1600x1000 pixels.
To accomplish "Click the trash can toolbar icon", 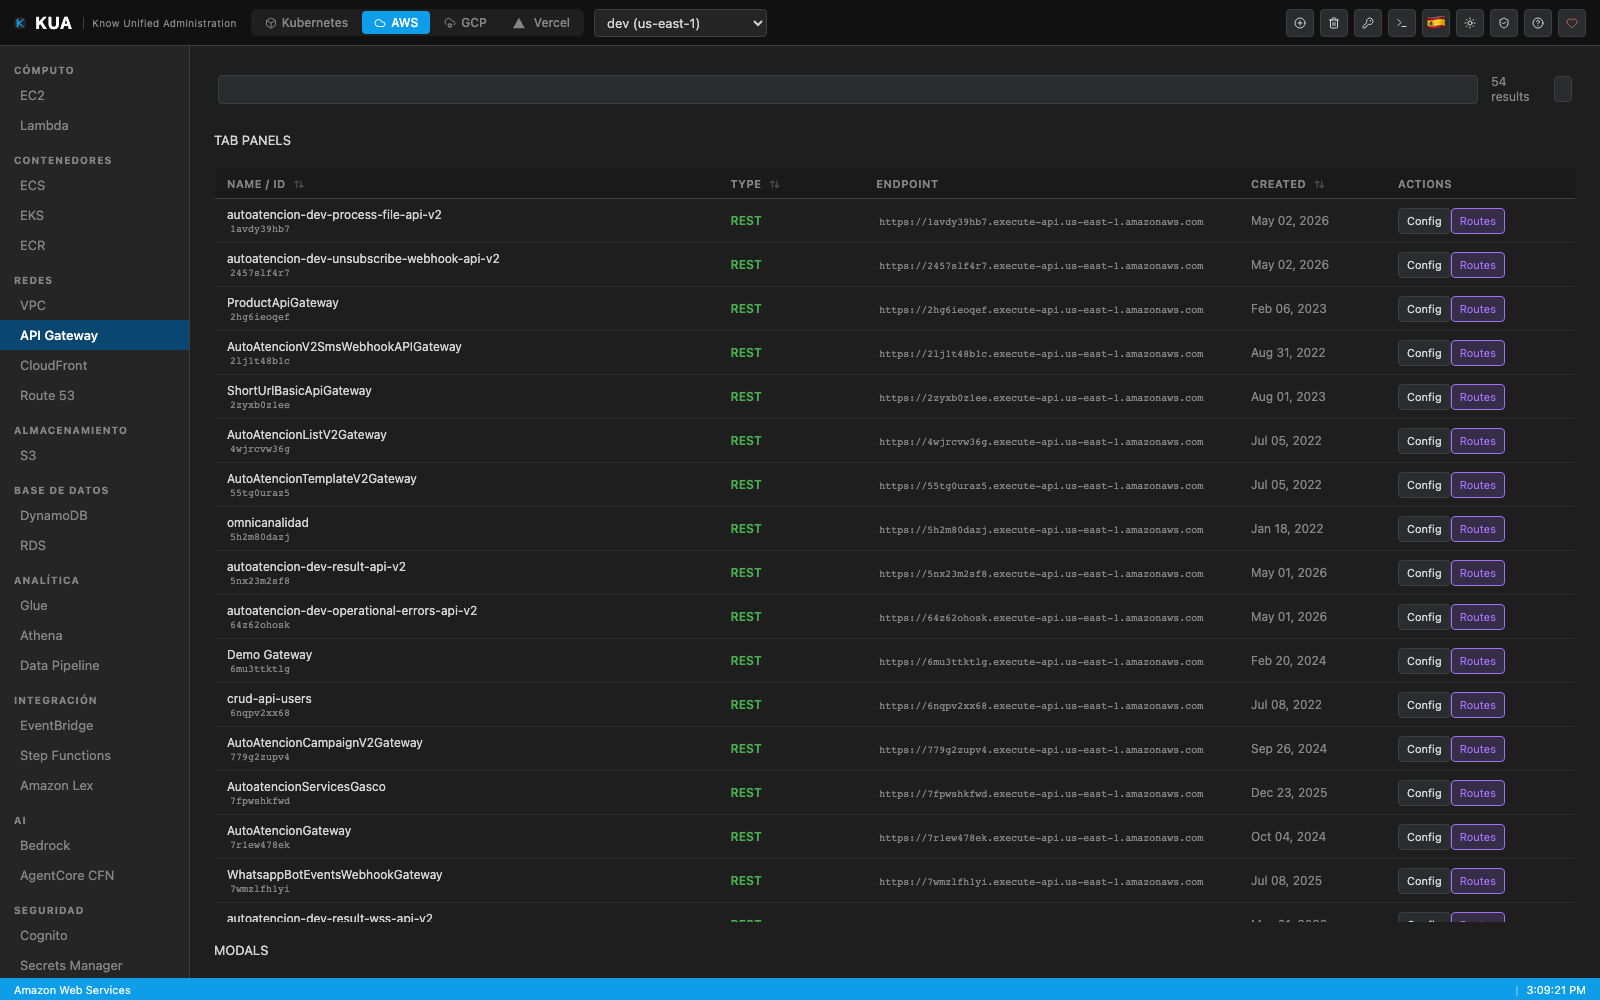I will click(x=1334, y=23).
